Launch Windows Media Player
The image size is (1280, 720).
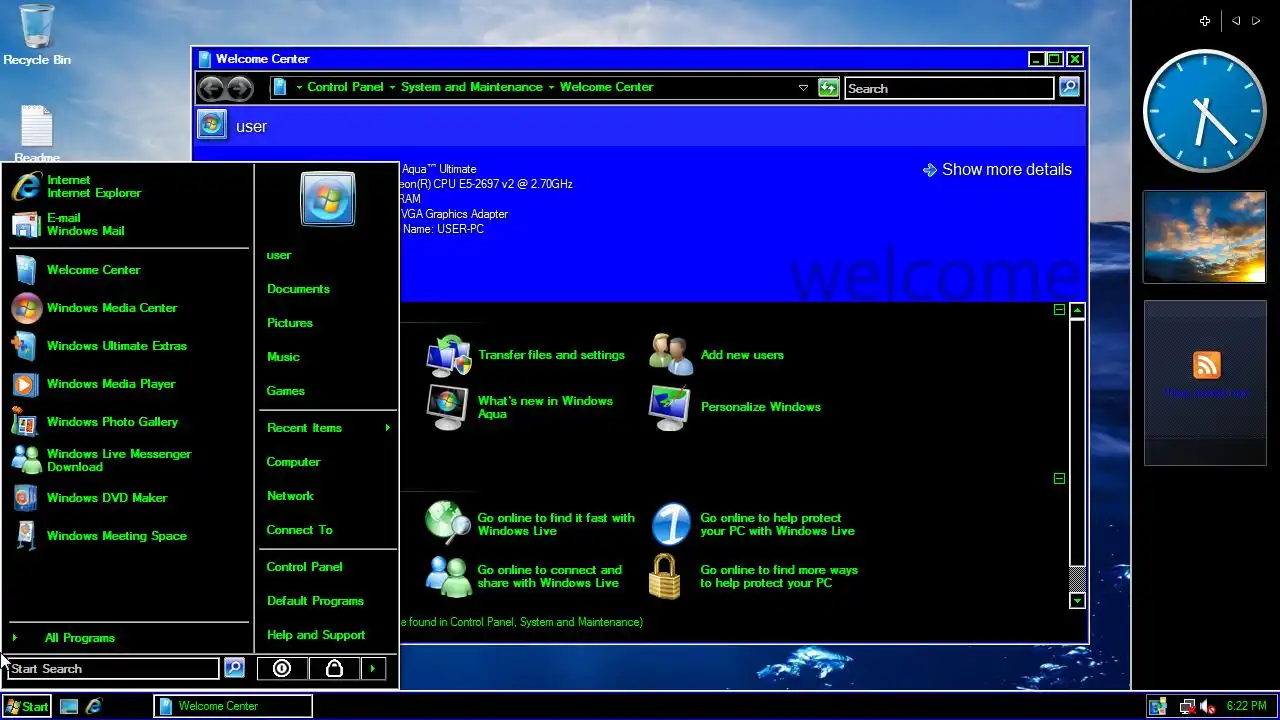coord(126,384)
